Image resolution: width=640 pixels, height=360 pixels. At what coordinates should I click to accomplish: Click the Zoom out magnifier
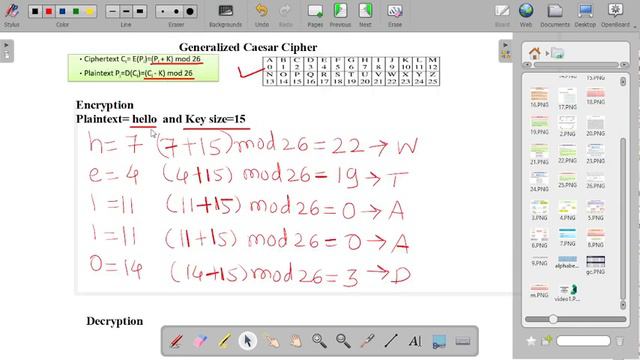(343, 341)
